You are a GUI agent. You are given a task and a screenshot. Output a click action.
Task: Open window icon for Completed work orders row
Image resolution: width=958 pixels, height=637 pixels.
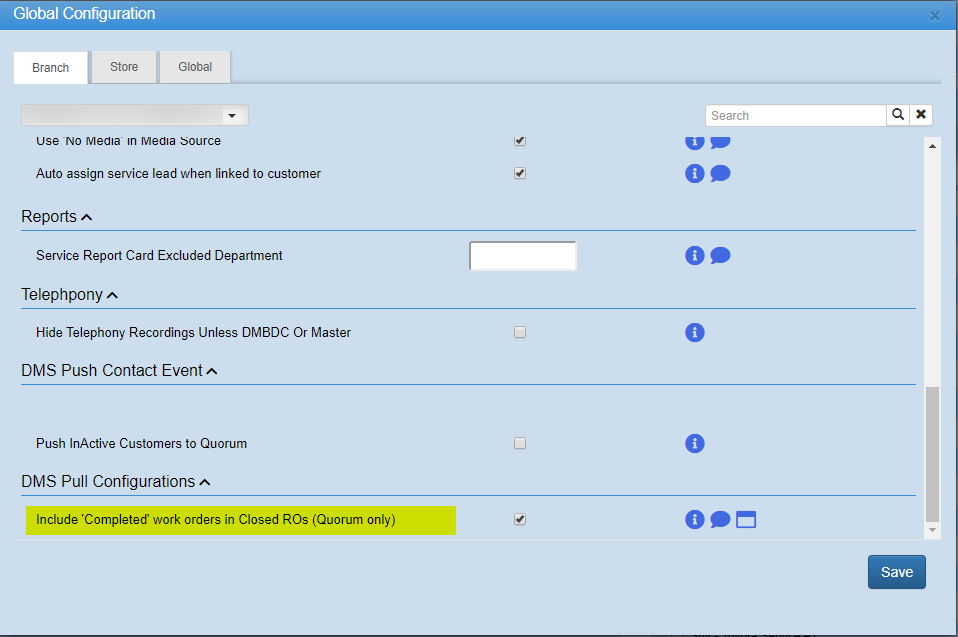pyautogui.click(x=746, y=519)
